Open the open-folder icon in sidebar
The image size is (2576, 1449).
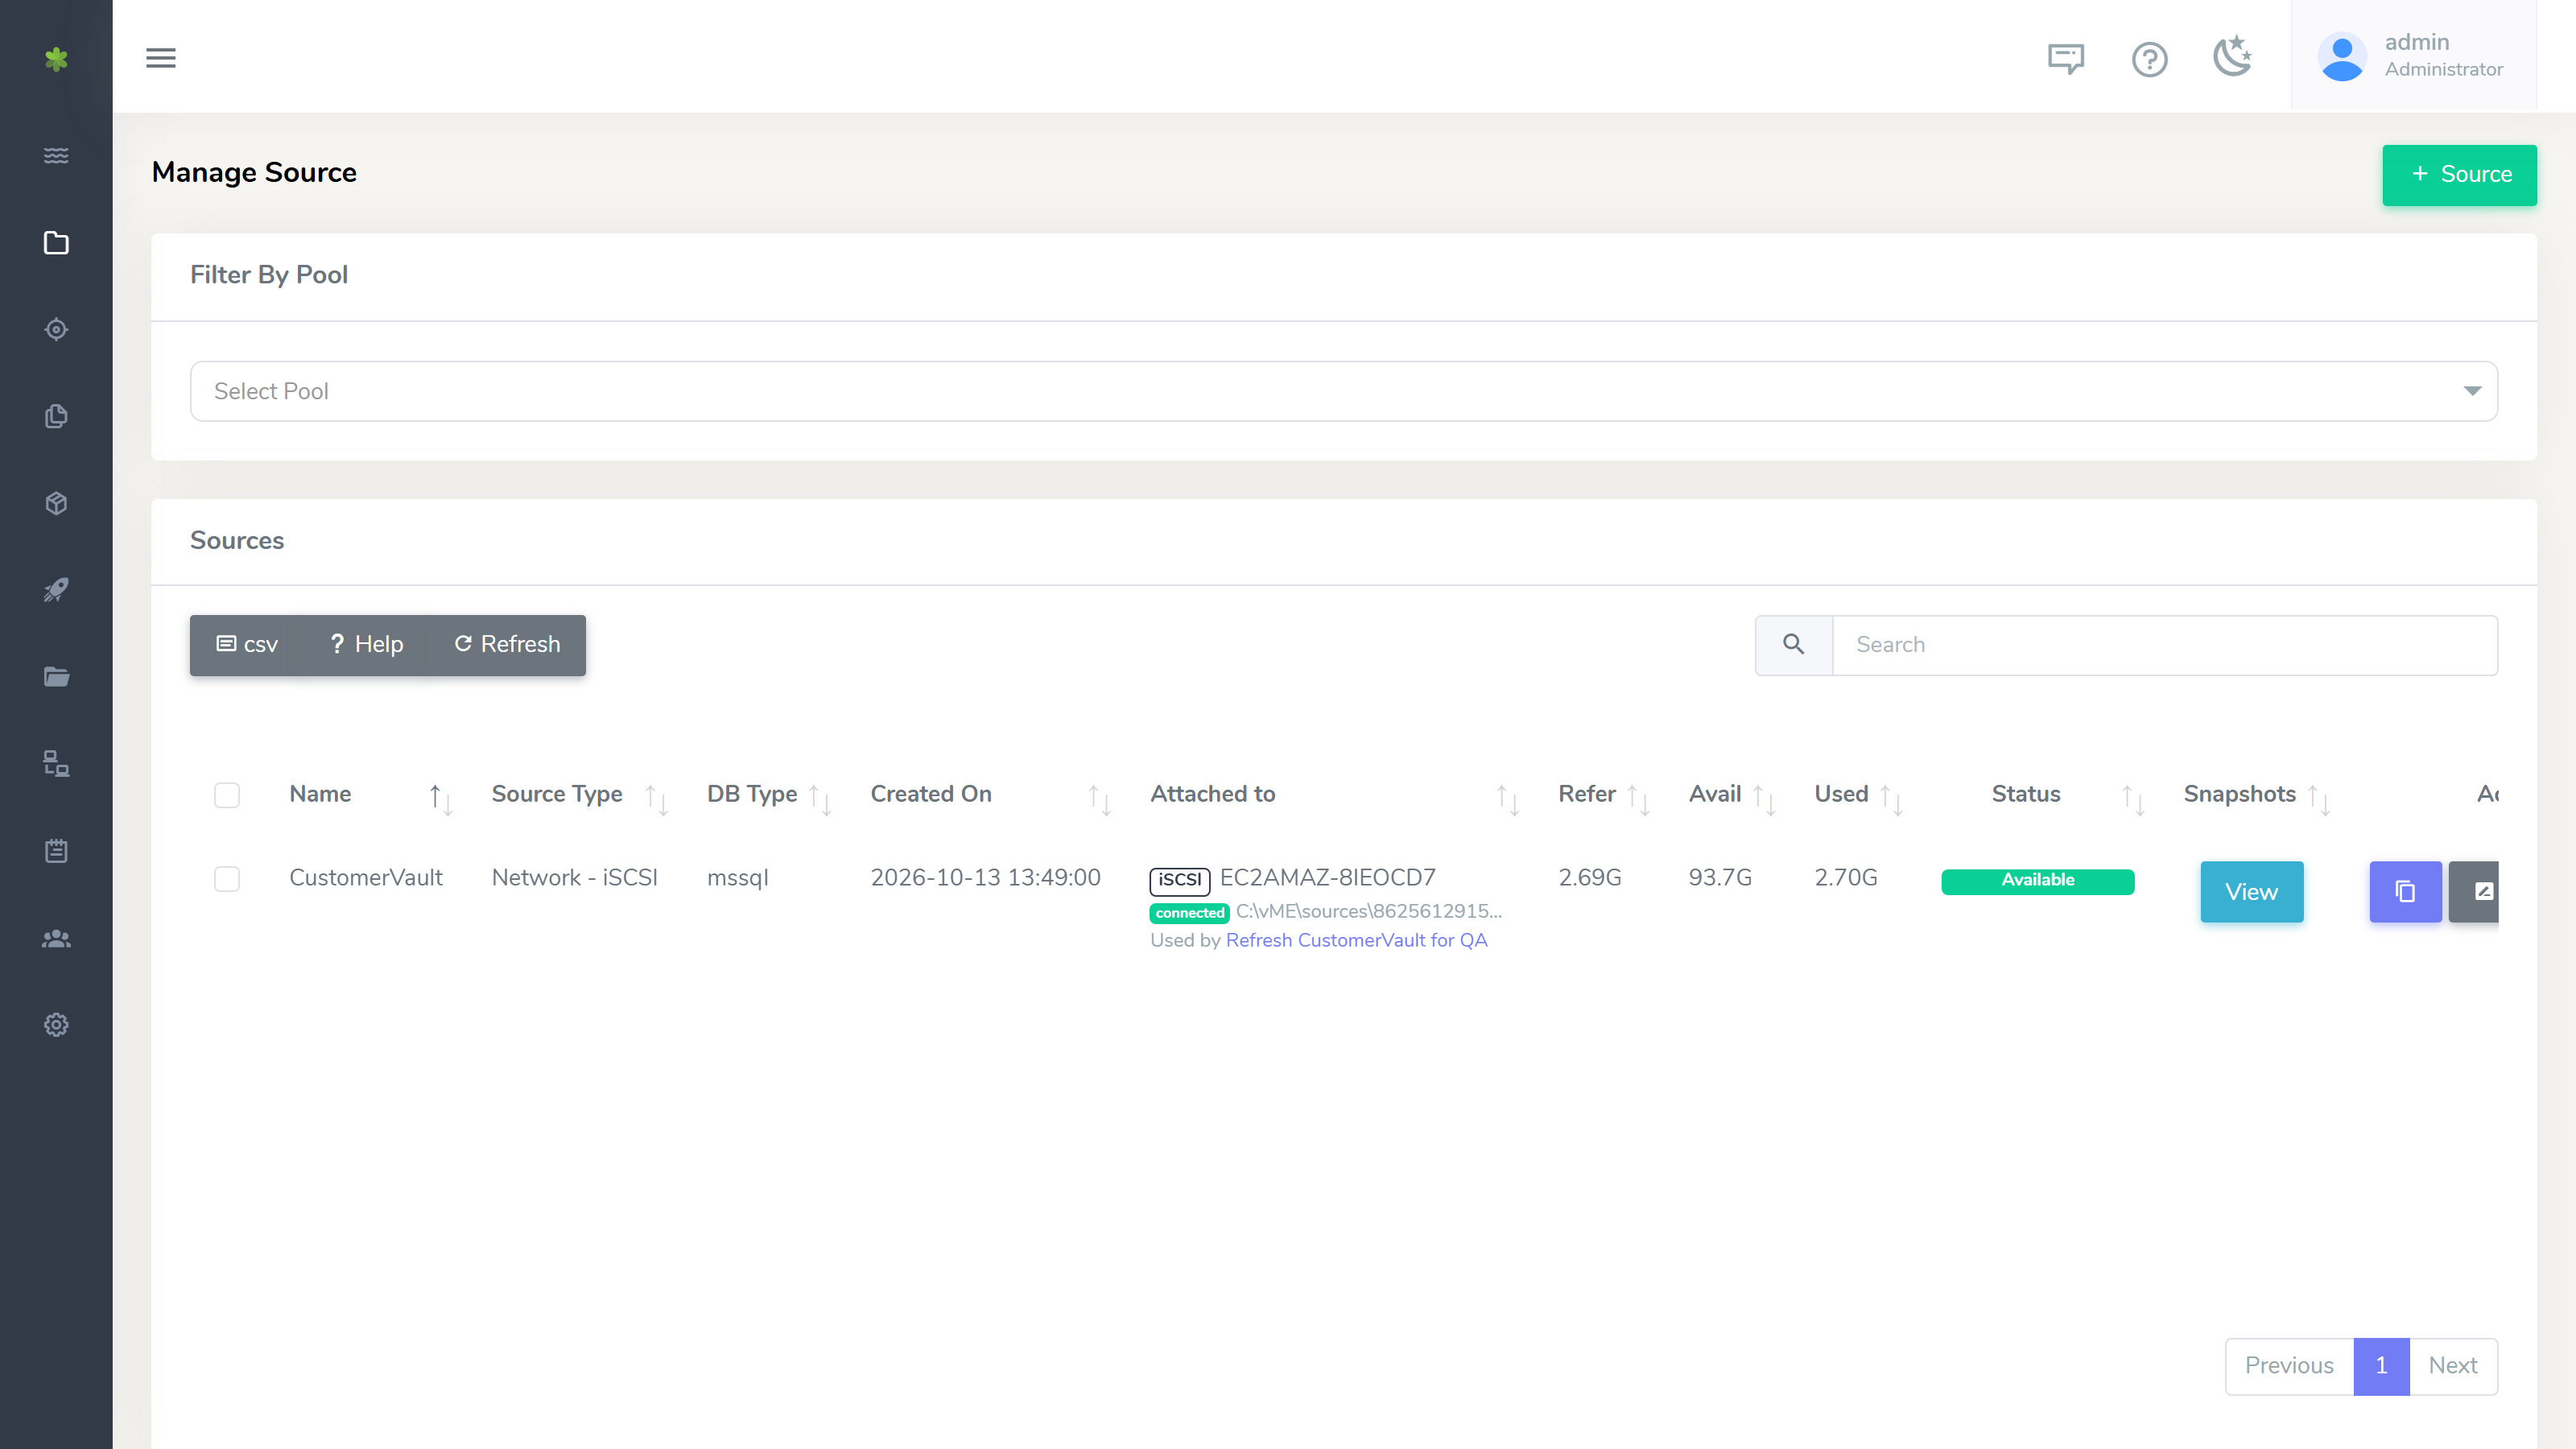click(56, 677)
